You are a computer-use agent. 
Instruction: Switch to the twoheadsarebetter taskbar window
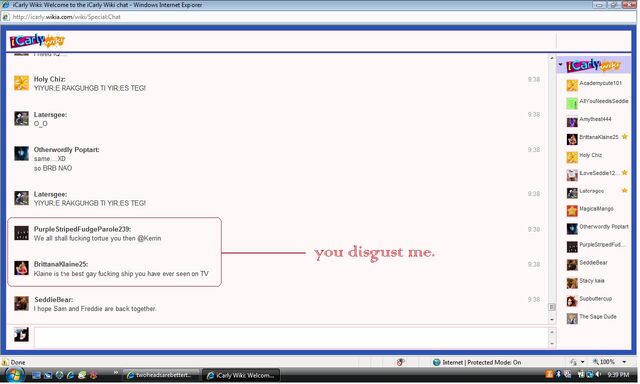click(161, 375)
